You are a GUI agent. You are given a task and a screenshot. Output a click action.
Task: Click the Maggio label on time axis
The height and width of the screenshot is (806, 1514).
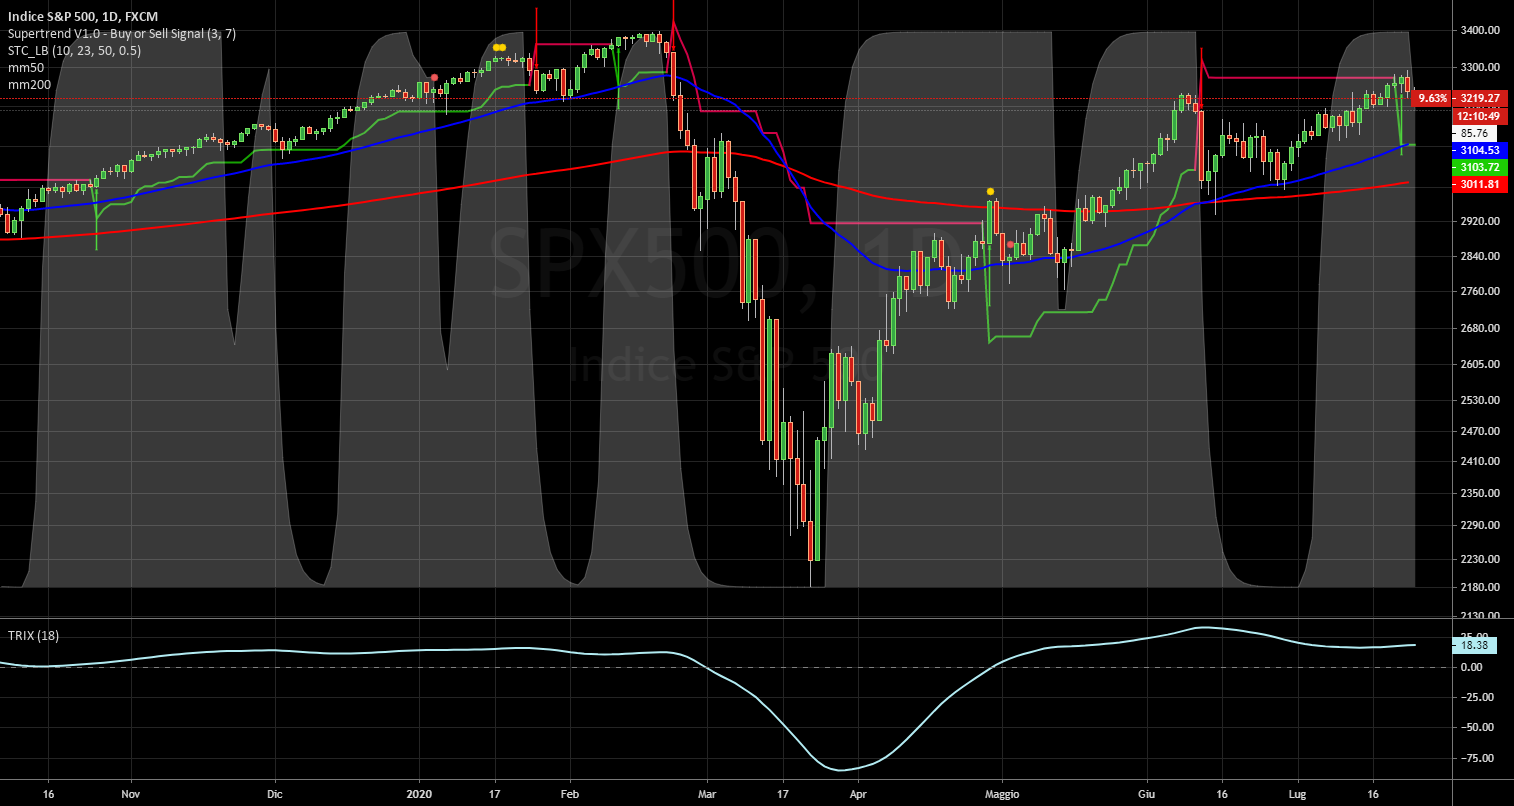[x=1001, y=793]
